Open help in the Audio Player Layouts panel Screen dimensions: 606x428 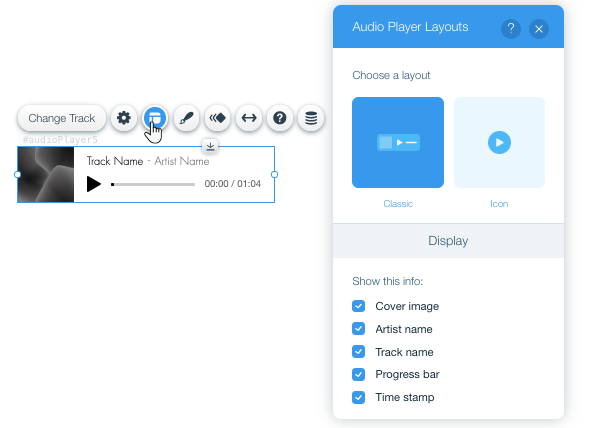click(511, 29)
